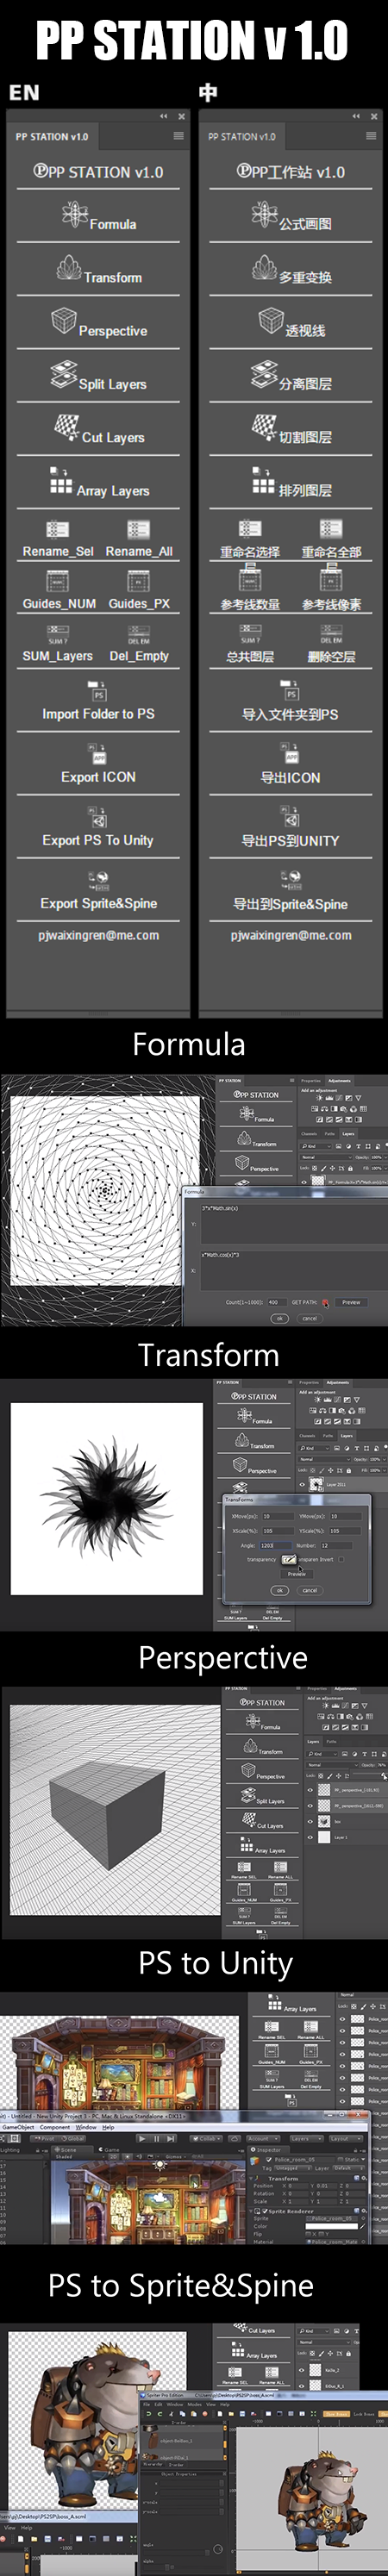
Task: Click the 参考线像素 label in the Chinese panel
Action: [332, 605]
